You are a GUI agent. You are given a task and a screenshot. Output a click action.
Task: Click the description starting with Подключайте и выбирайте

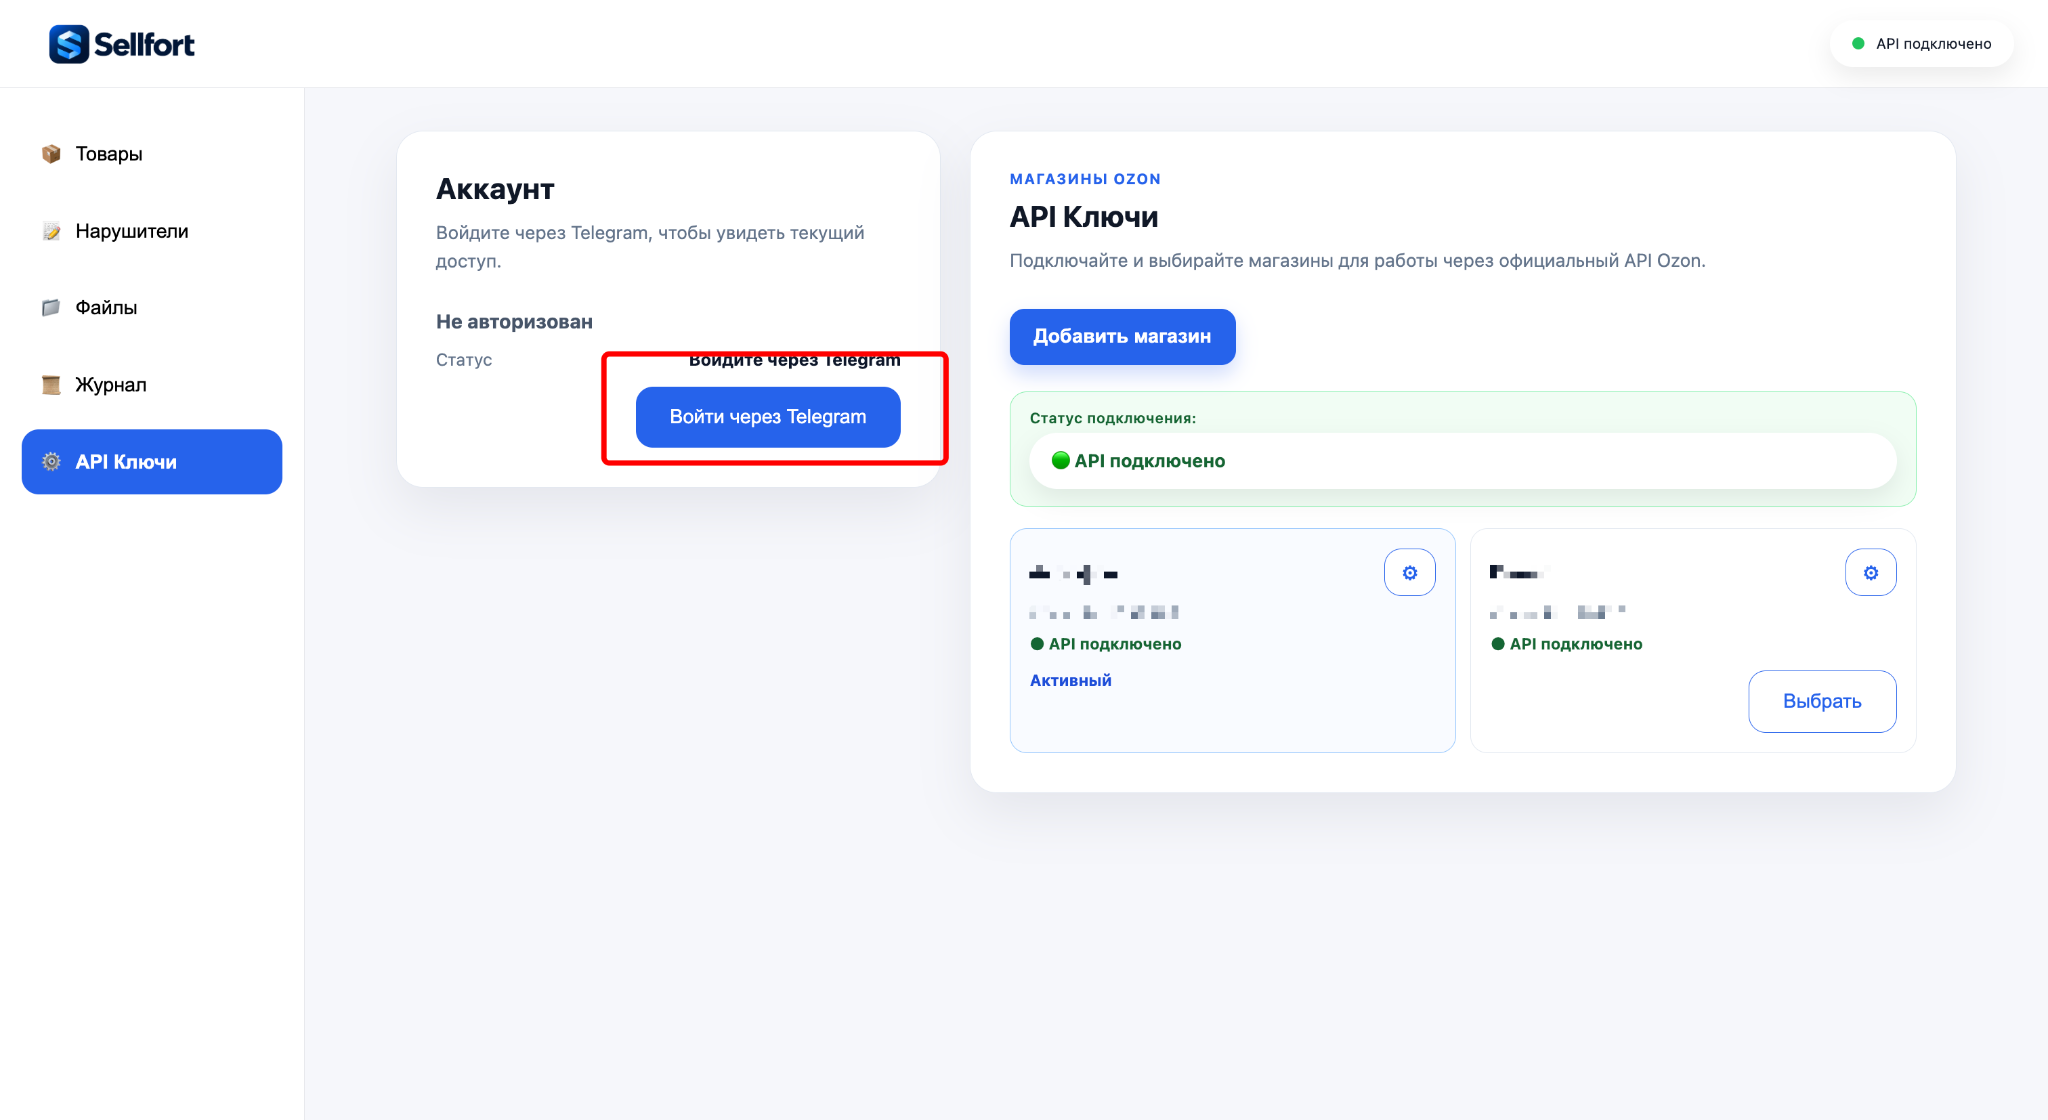[x=1358, y=261]
